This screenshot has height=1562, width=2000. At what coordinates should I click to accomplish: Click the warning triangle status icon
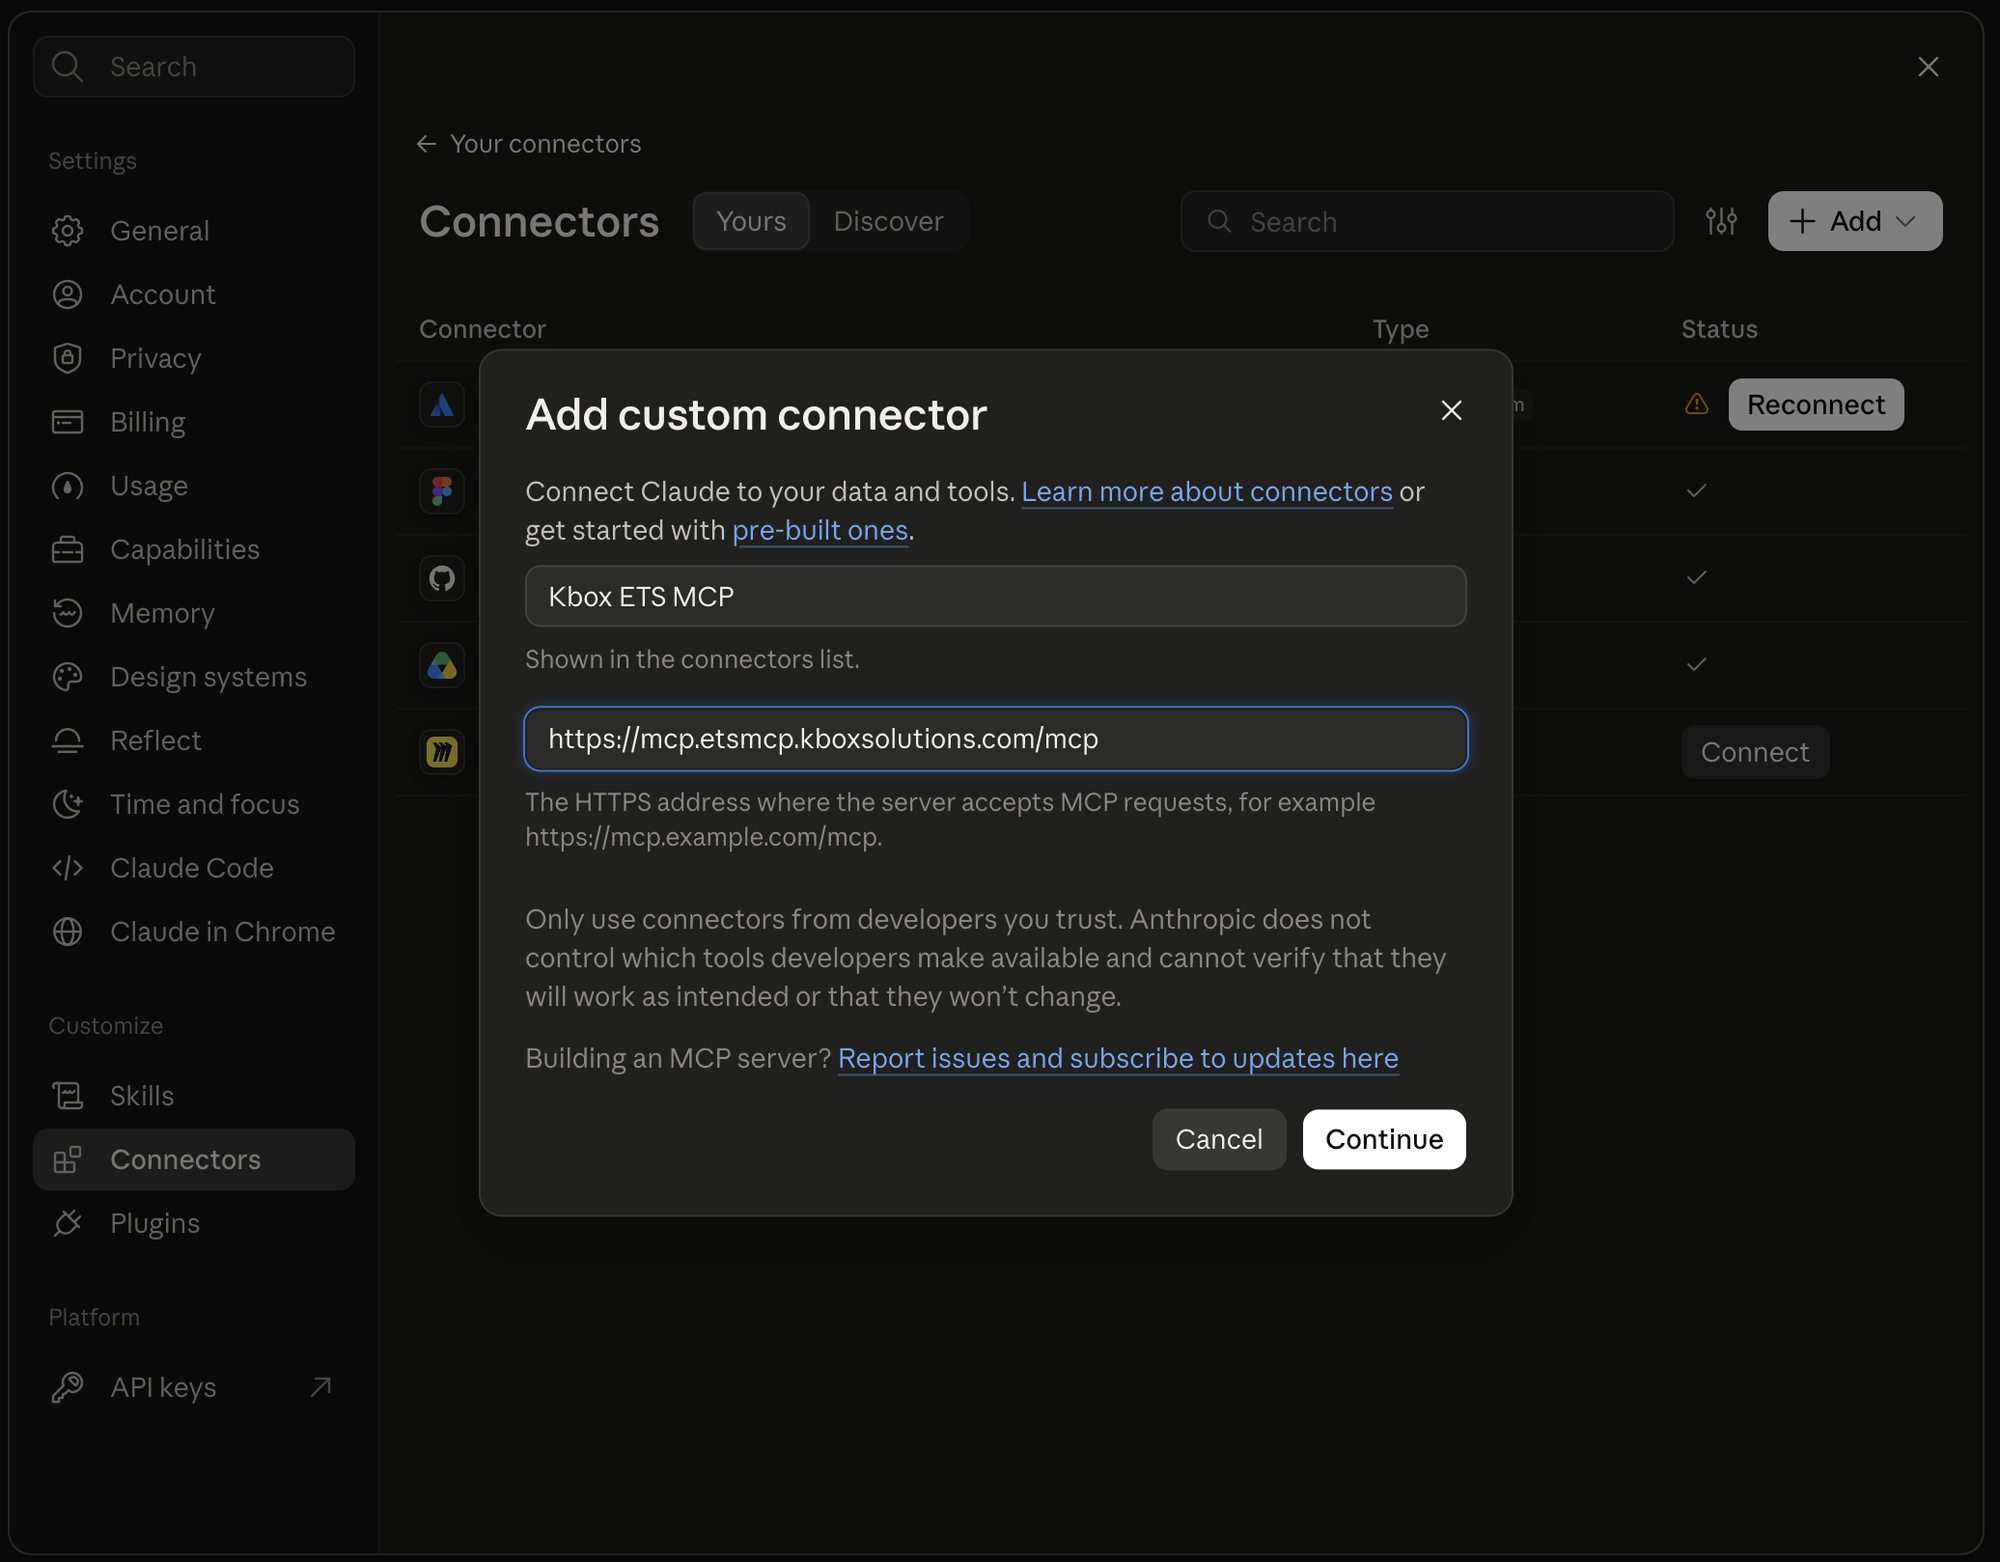[1696, 404]
